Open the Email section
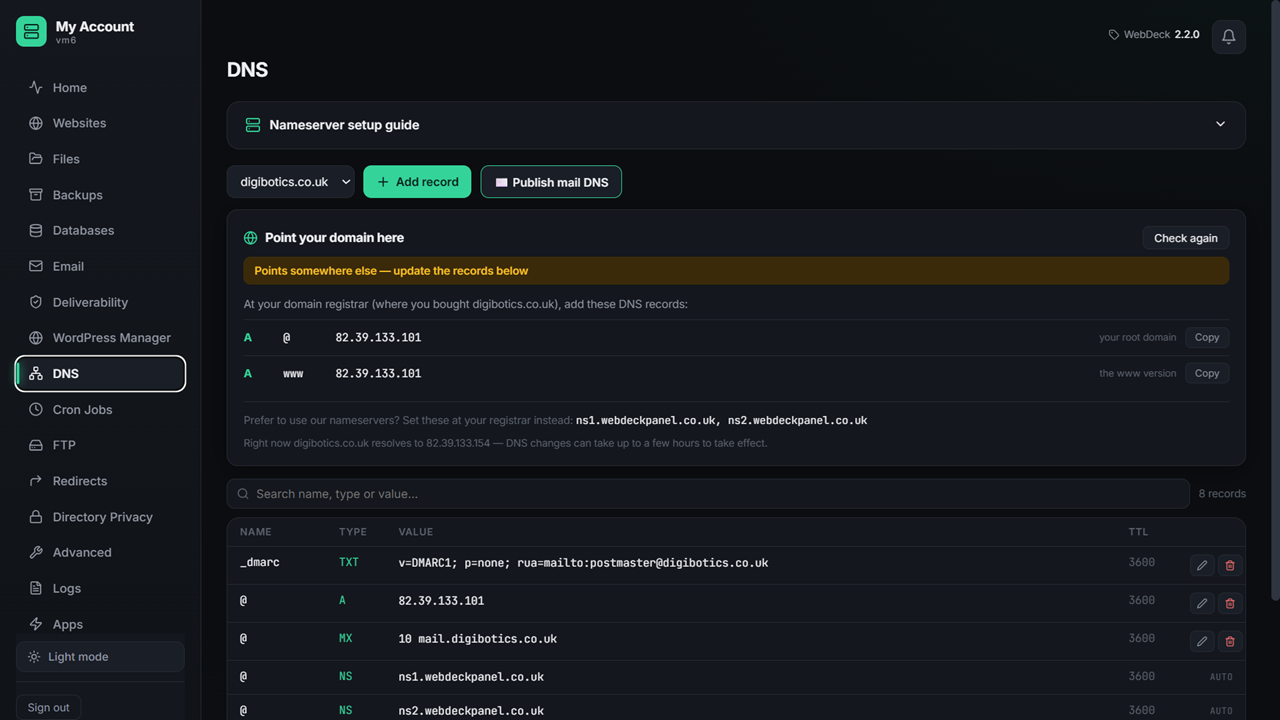1280x720 pixels. [x=100, y=266]
